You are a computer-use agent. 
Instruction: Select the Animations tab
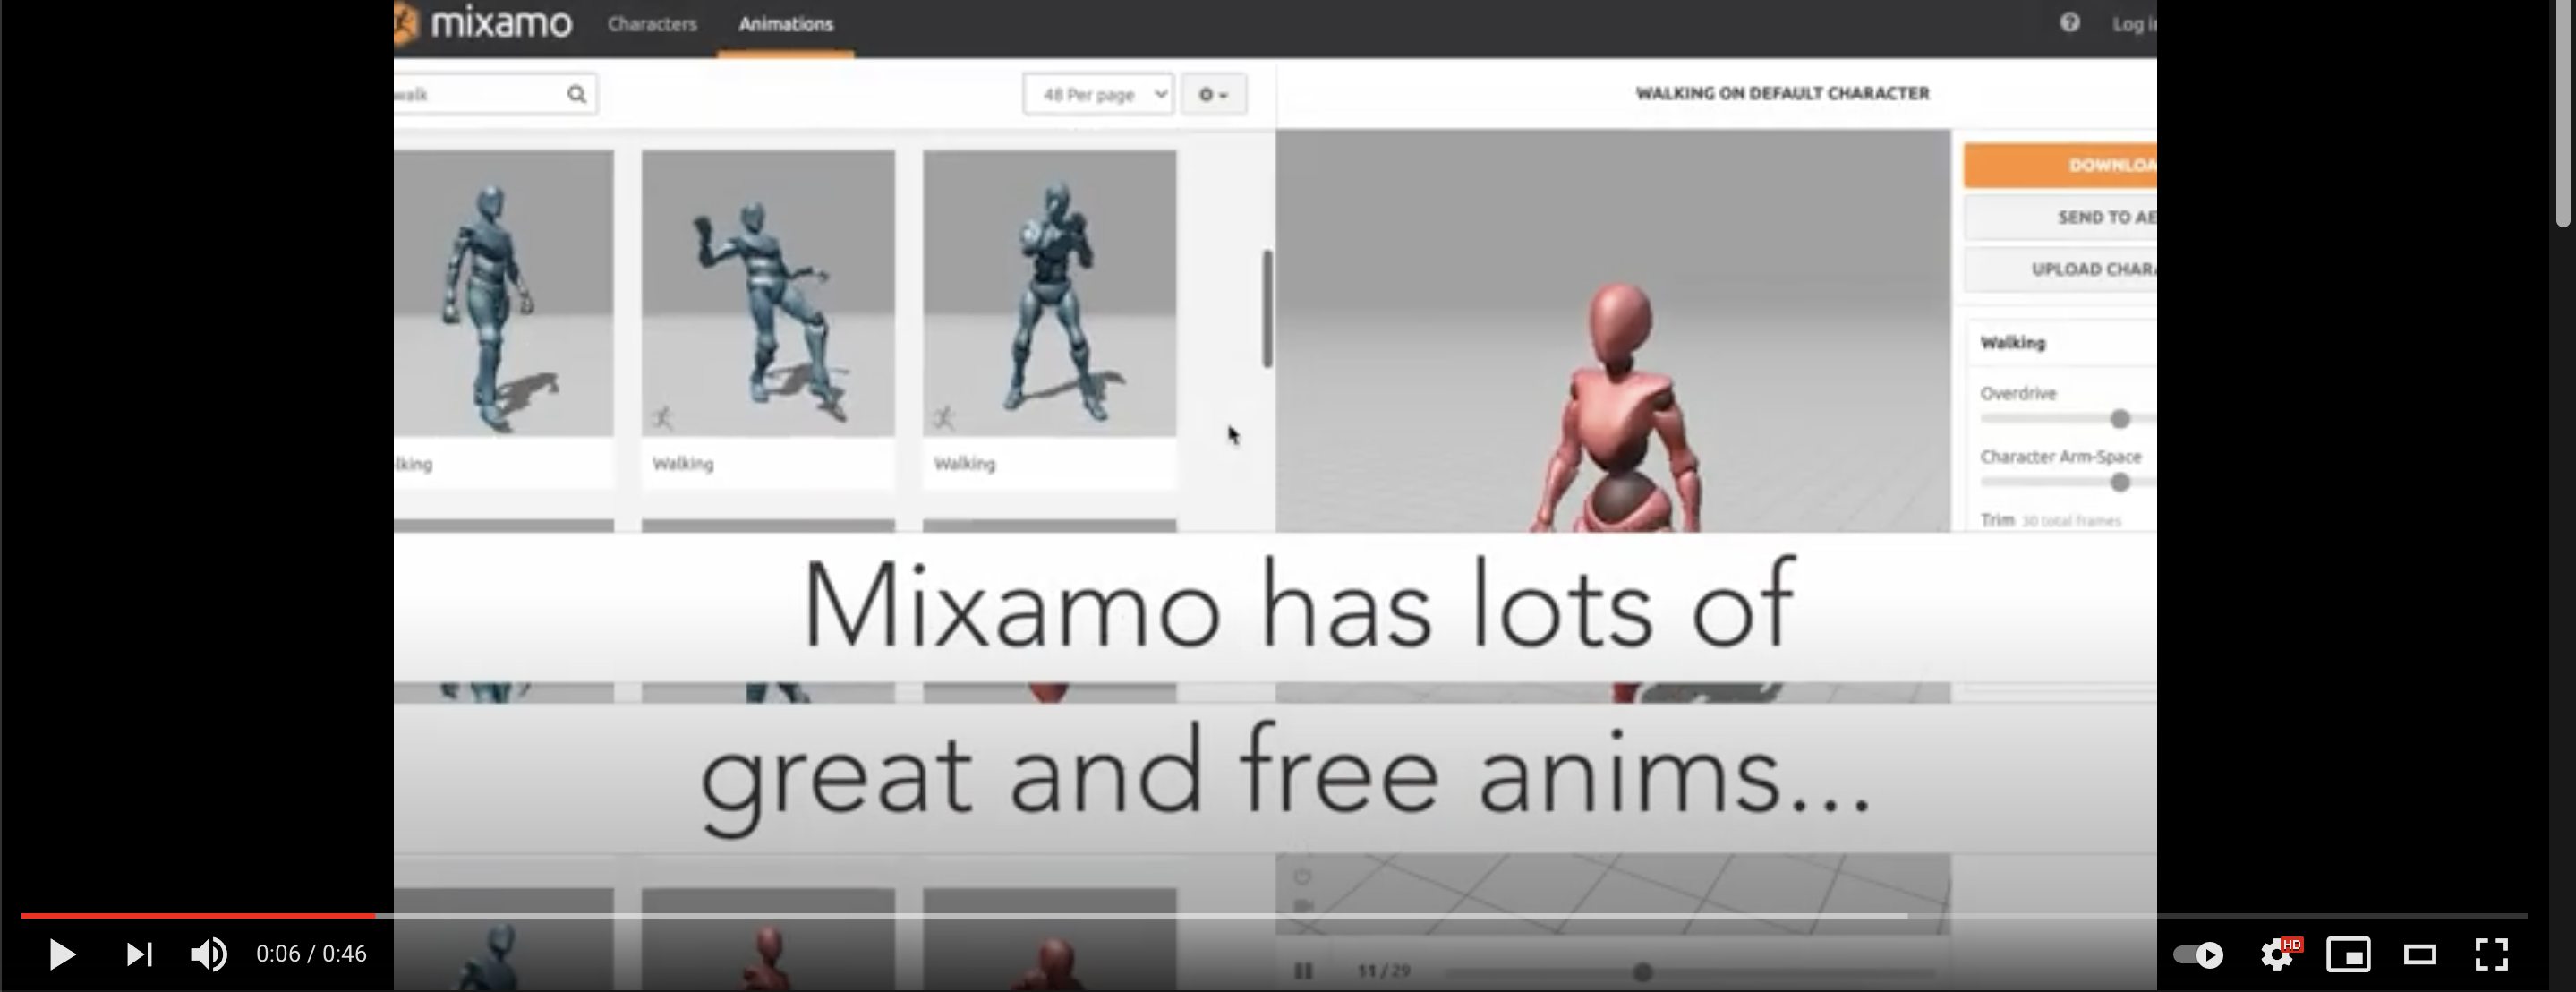785,24
